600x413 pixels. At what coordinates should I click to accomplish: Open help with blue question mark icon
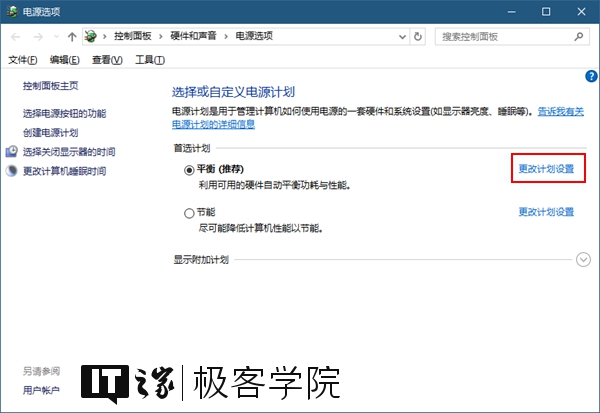pos(591,76)
